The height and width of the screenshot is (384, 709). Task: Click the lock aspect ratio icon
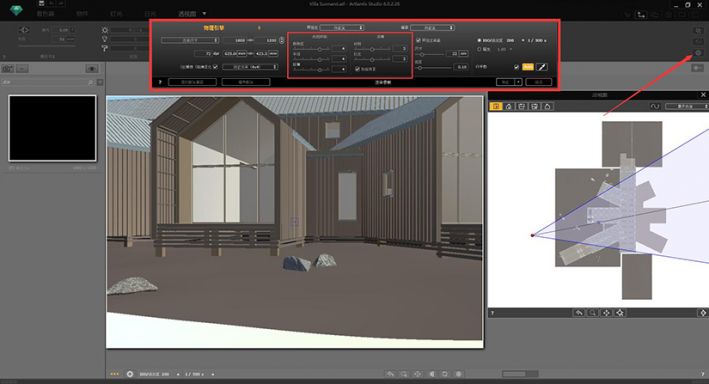[282, 40]
